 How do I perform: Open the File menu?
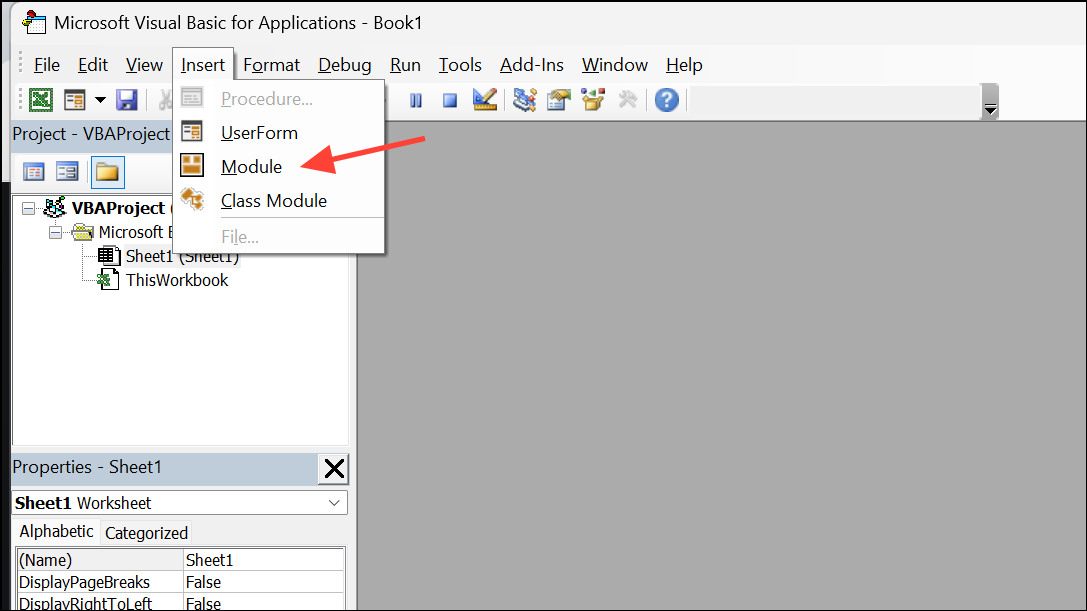[x=46, y=65]
